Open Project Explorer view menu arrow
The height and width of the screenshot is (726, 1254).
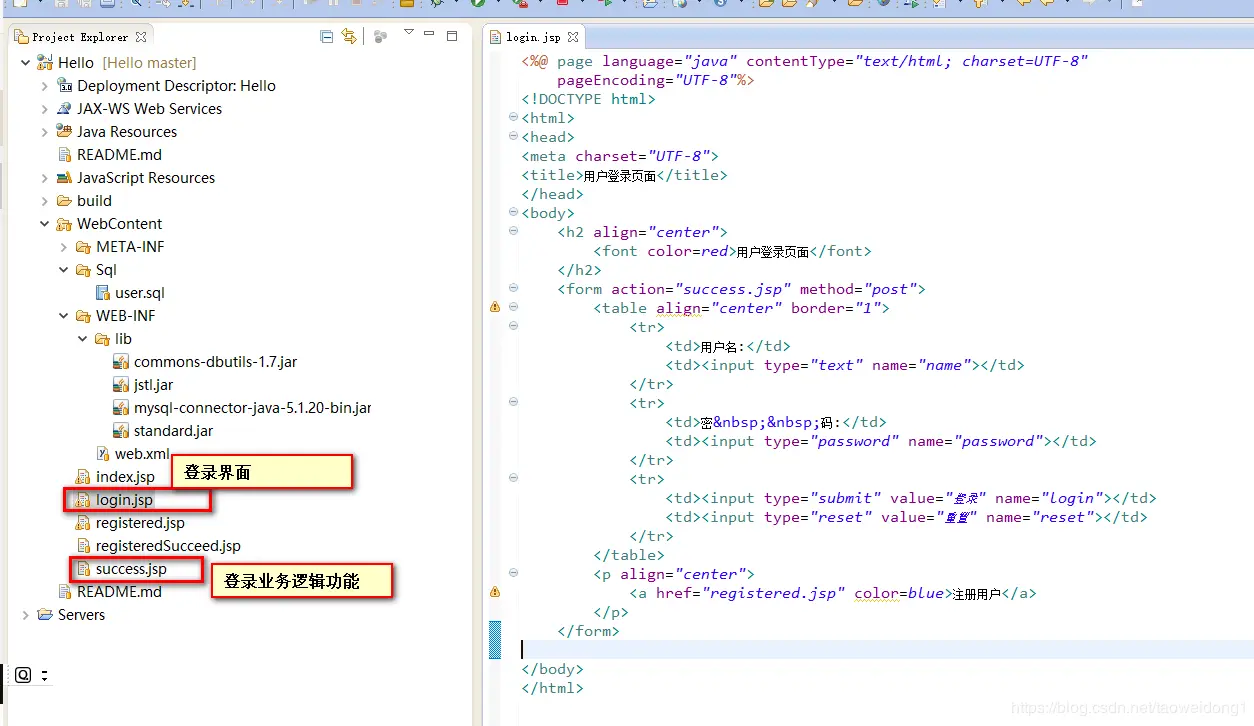click(408, 33)
